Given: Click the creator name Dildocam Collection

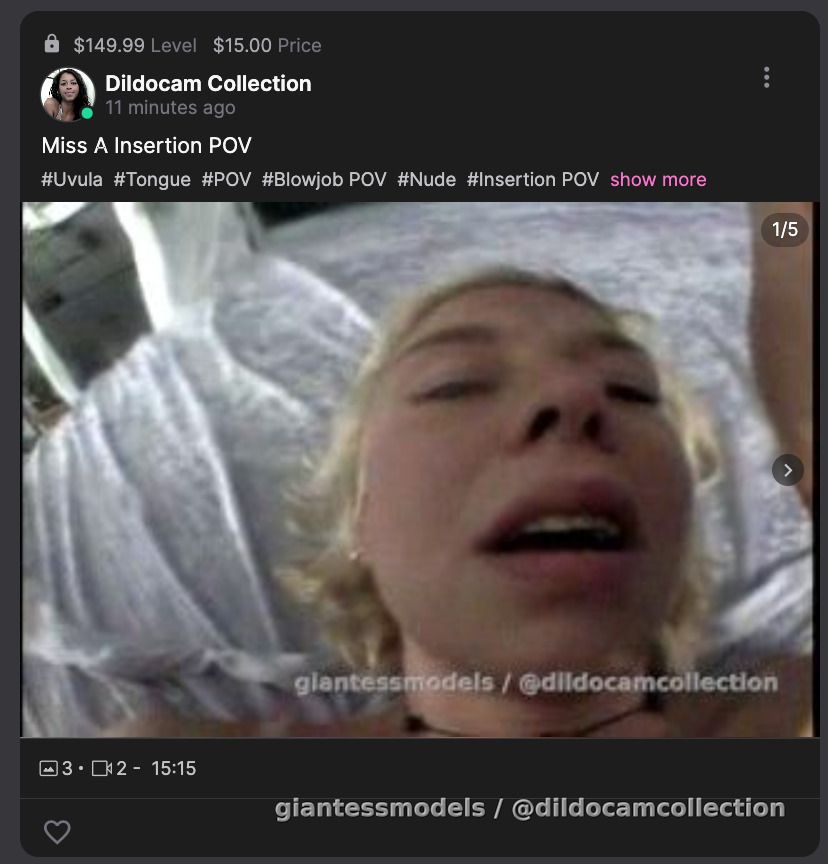Looking at the screenshot, I should tap(209, 83).
